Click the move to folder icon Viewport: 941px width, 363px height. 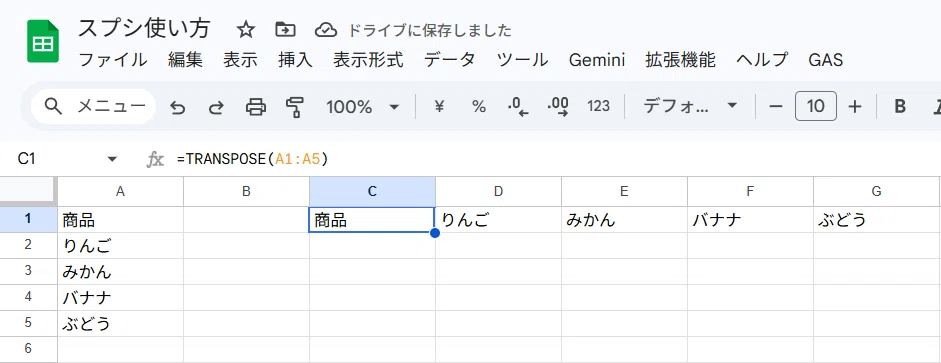click(x=285, y=29)
